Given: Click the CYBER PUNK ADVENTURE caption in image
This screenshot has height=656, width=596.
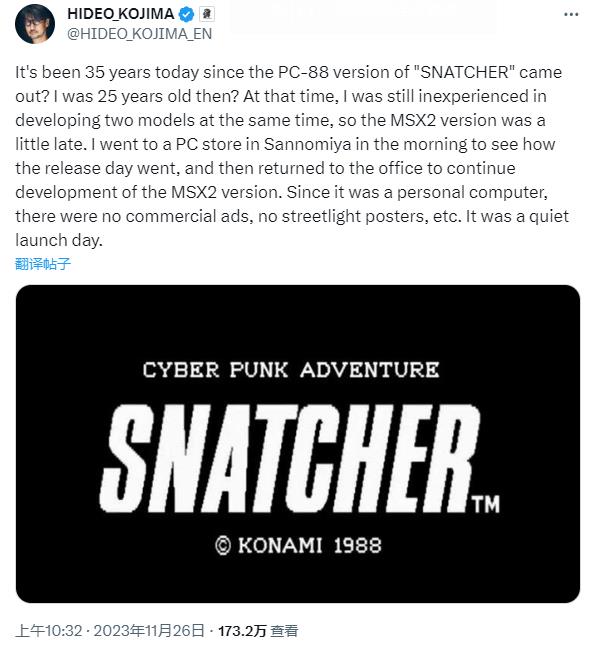Looking at the screenshot, I should tap(291, 370).
